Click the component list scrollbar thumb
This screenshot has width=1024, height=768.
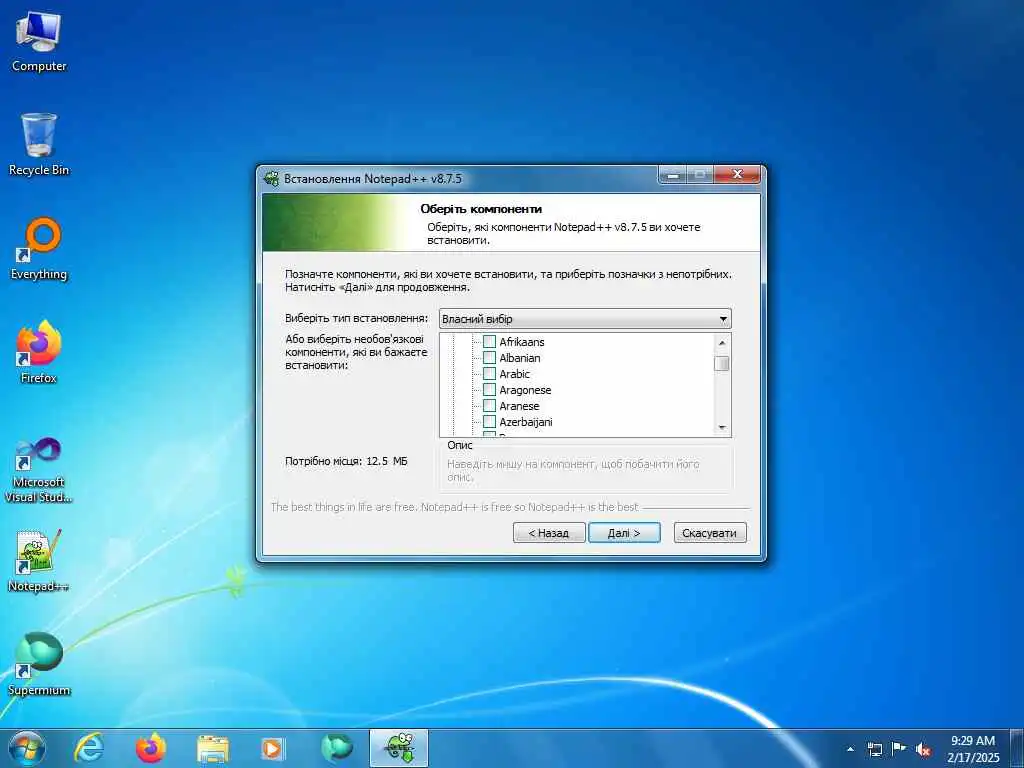(722, 363)
